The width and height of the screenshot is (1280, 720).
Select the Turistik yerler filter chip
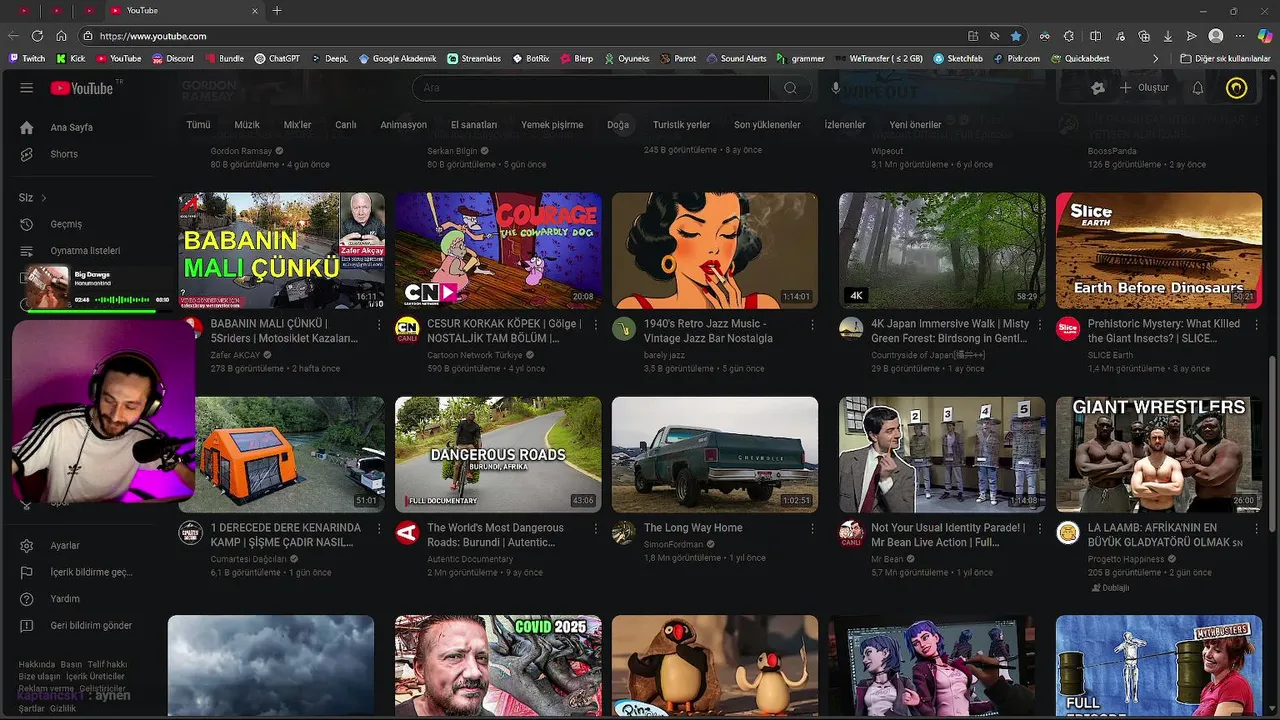681,125
